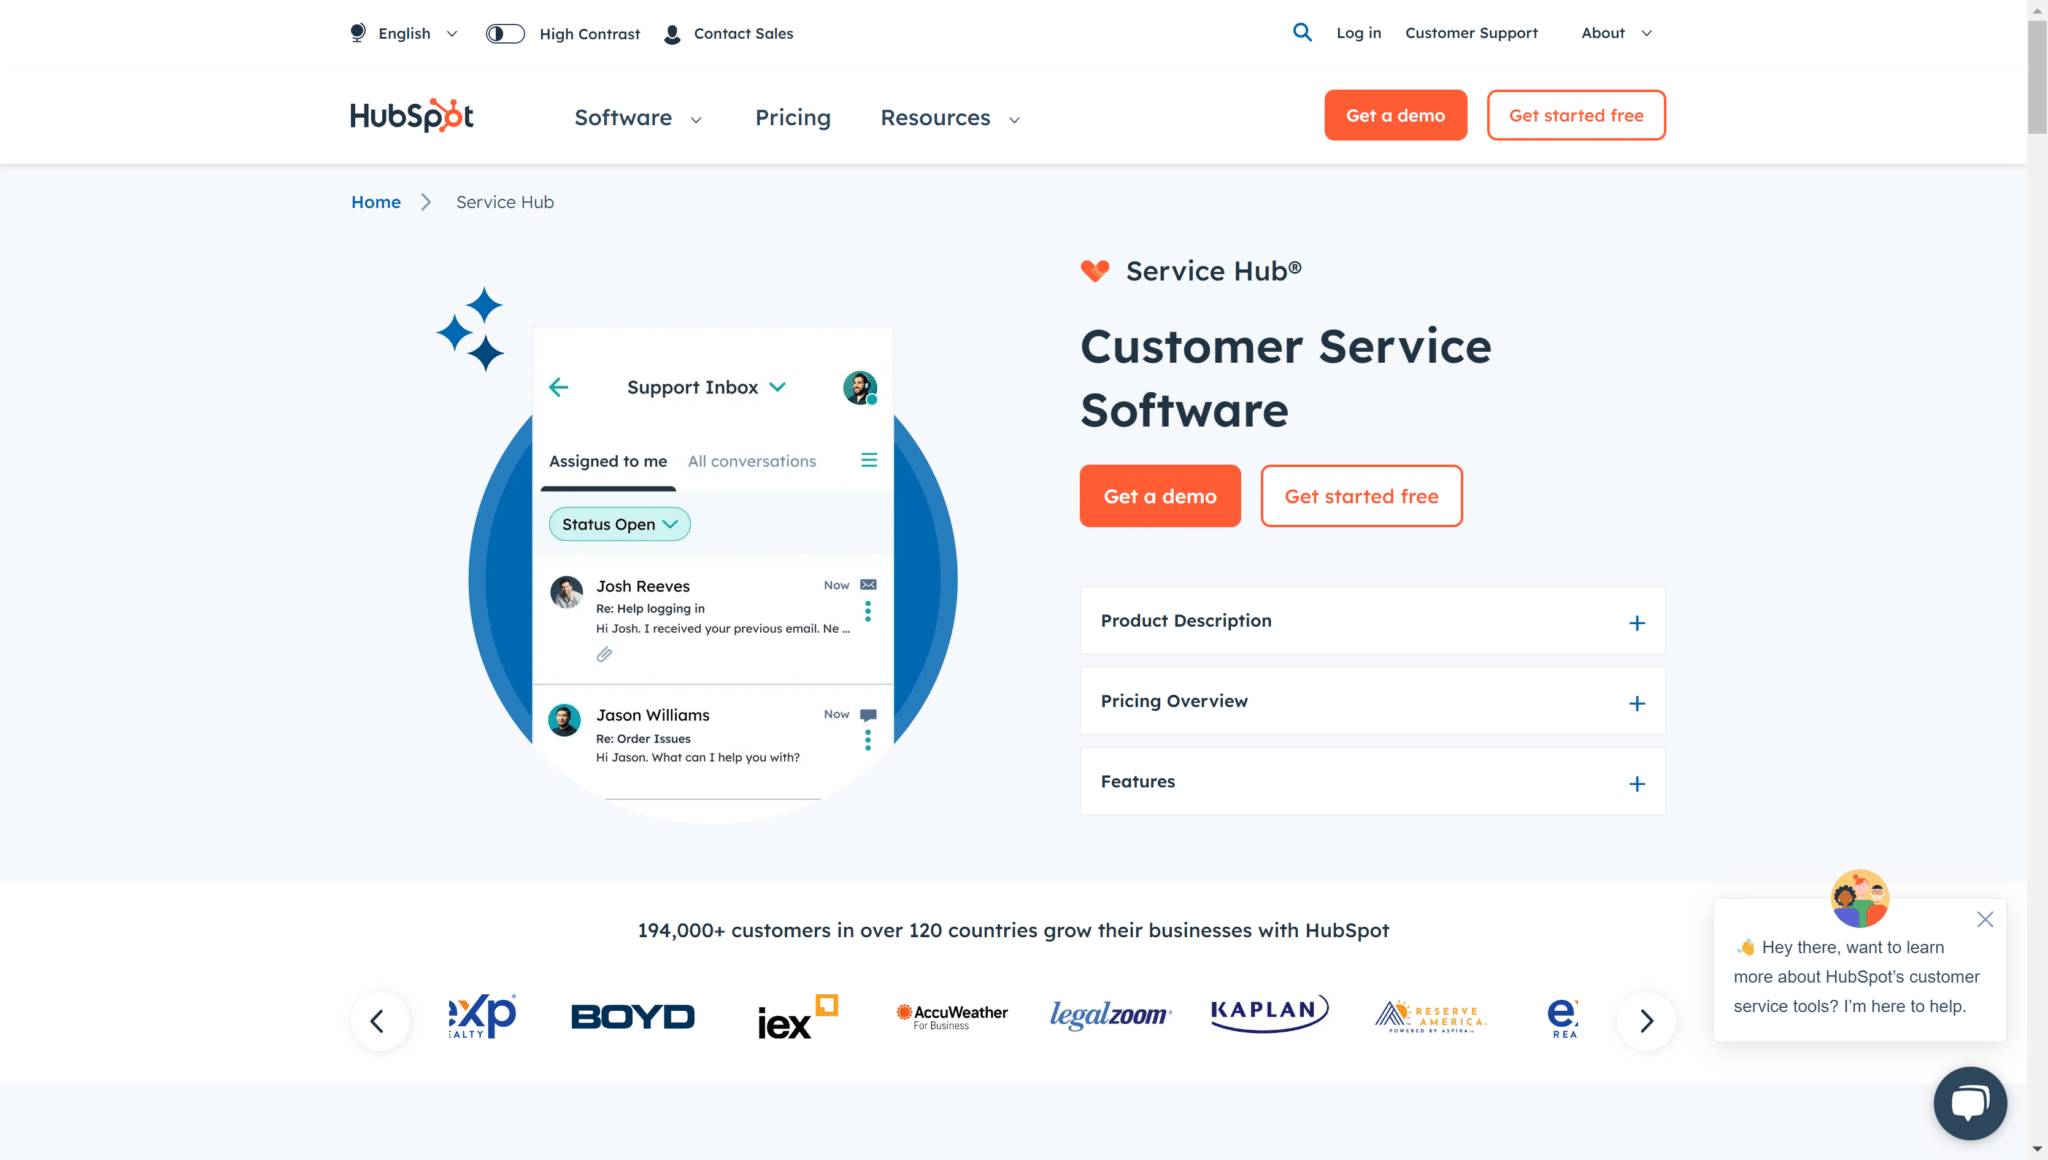The image size is (2048, 1160).
Task: Open the Resources menu
Action: (950, 118)
